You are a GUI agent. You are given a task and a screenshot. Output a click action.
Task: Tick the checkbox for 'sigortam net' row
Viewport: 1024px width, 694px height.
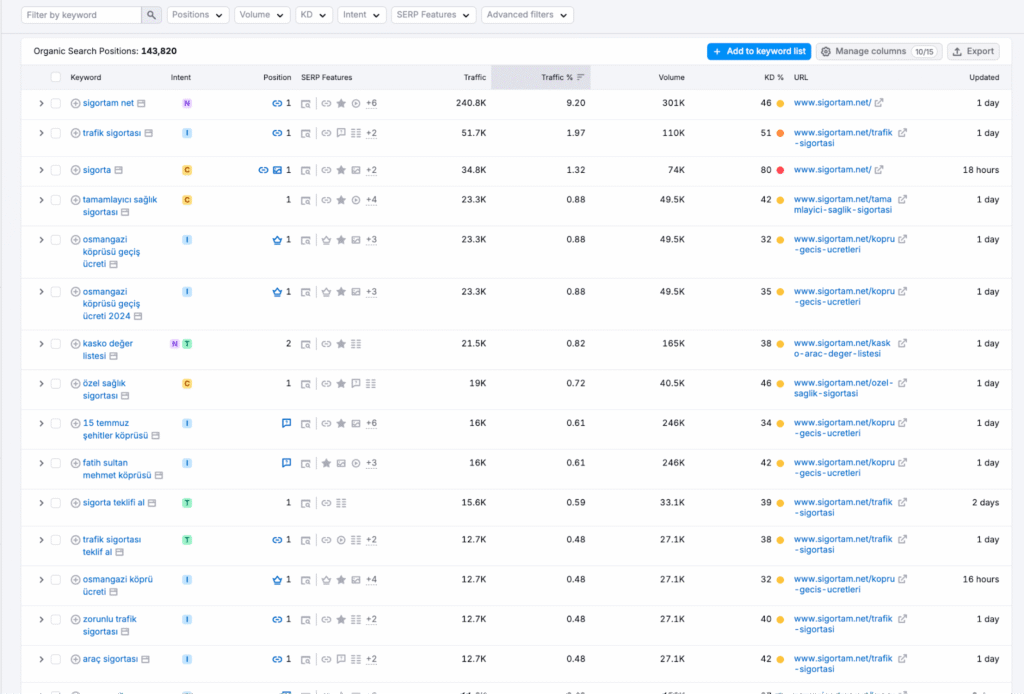[56, 103]
